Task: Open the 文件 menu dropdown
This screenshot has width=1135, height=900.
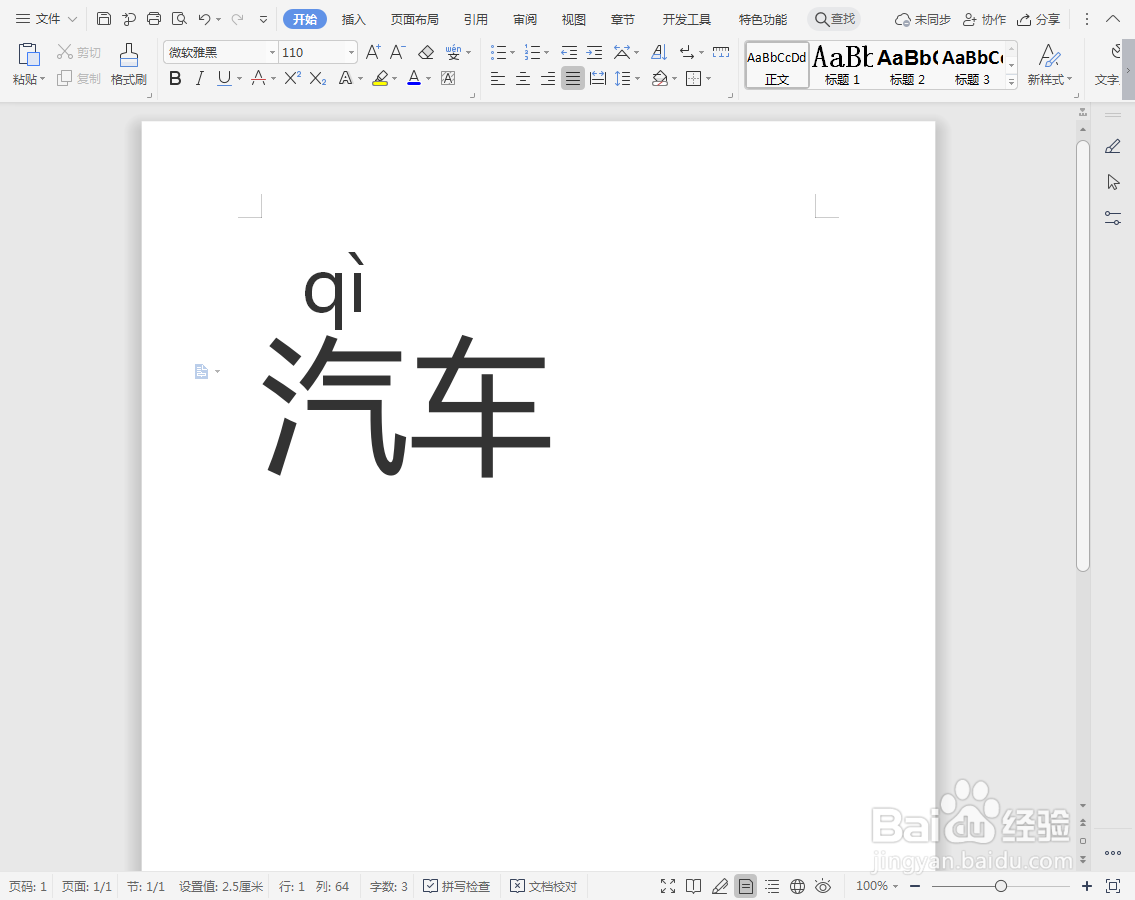Action: click(x=46, y=19)
